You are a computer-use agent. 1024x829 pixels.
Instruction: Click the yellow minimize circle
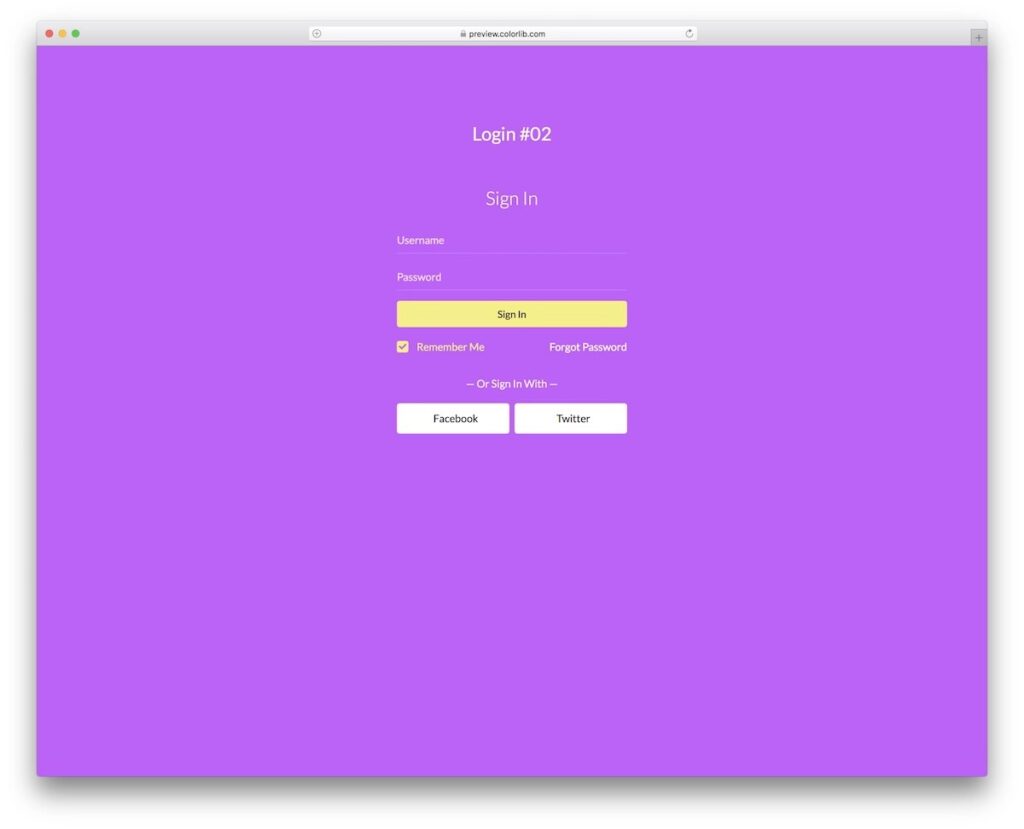pyautogui.click(x=62, y=33)
